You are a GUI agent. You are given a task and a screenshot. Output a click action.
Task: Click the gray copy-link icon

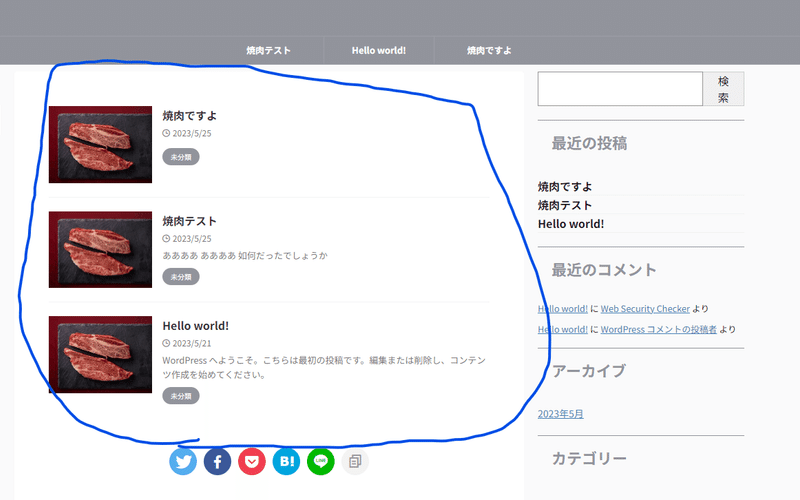[355, 461]
